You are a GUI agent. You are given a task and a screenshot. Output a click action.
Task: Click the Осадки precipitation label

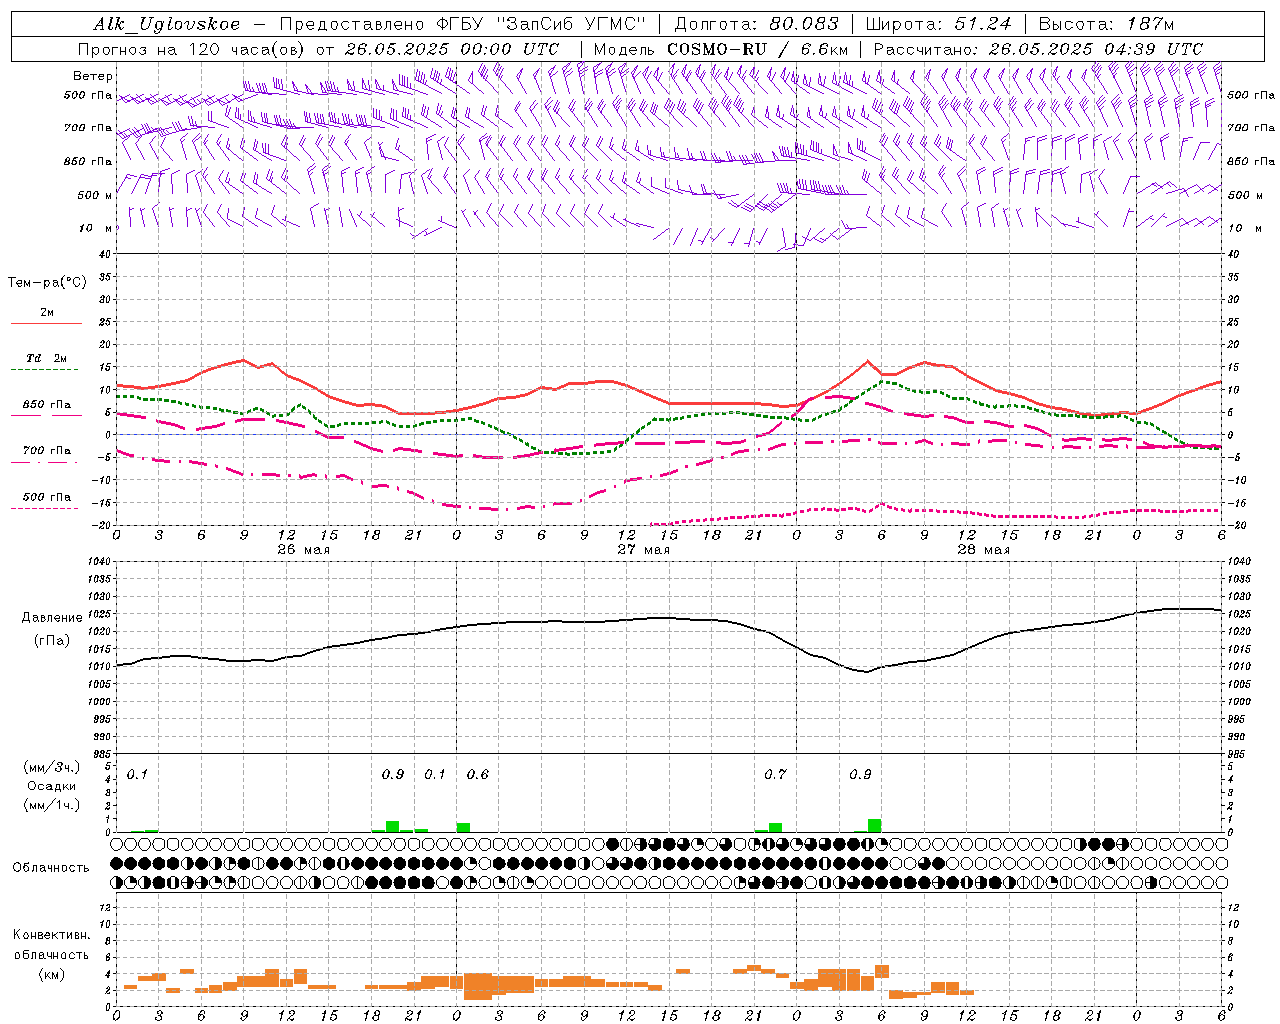click(51, 786)
